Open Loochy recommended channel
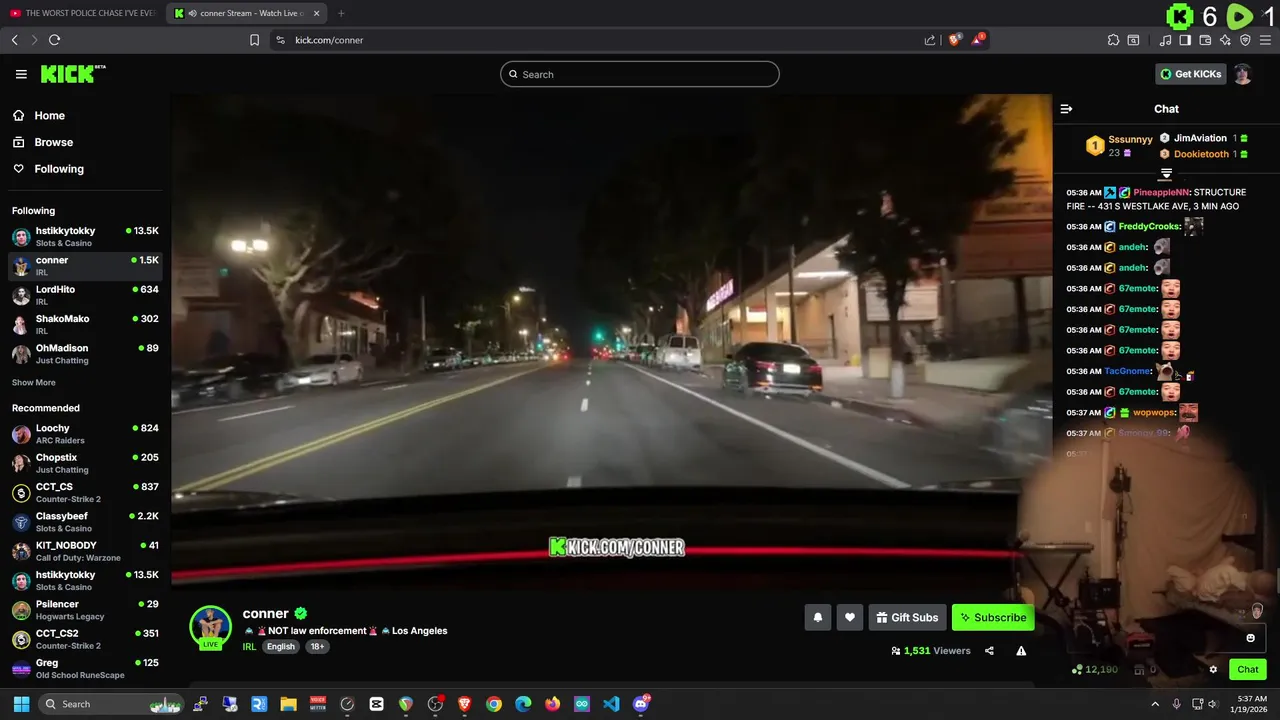The image size is (1280, 720). tap(85, 434)
